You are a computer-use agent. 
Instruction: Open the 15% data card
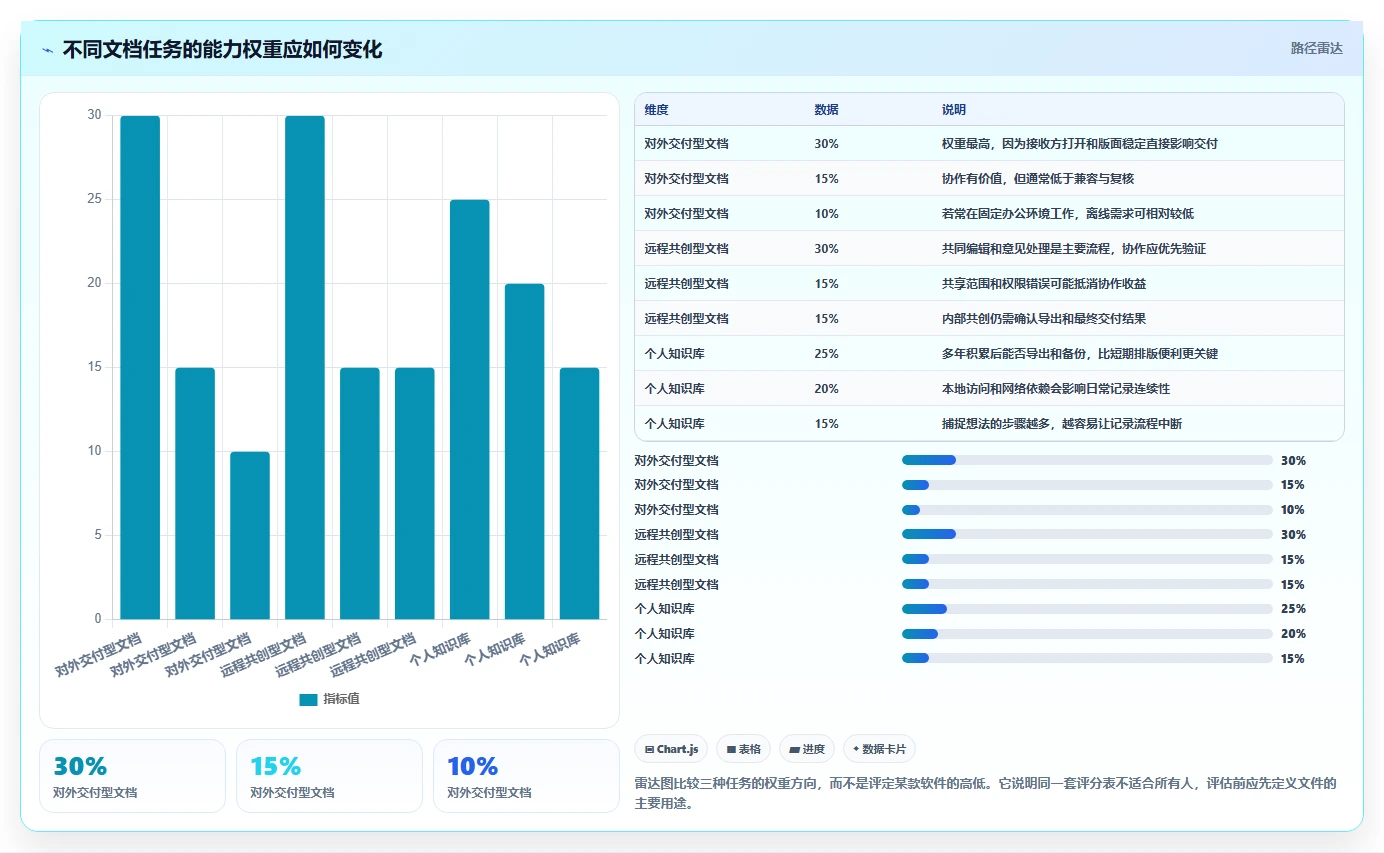click(329, 776)
